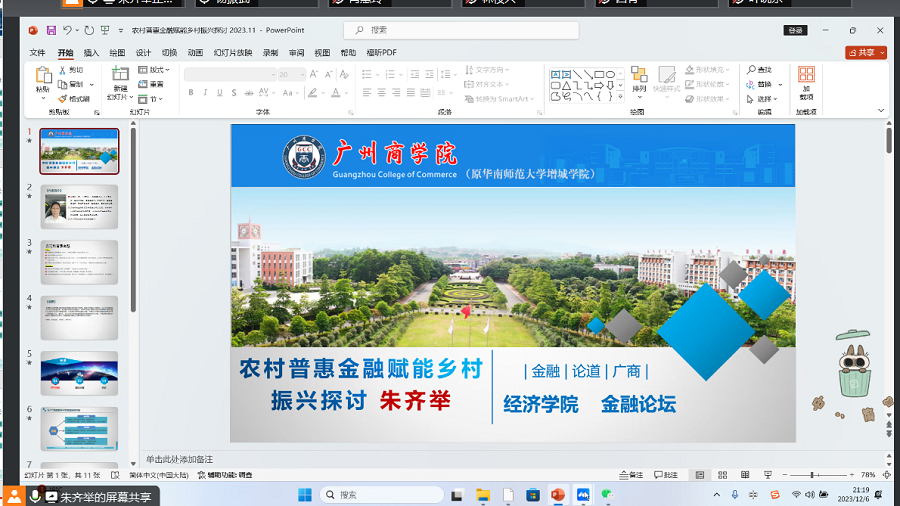Viewport: 900px width, 506px height.
Task: Switch to Normal view in status bar
Action: 700,475
